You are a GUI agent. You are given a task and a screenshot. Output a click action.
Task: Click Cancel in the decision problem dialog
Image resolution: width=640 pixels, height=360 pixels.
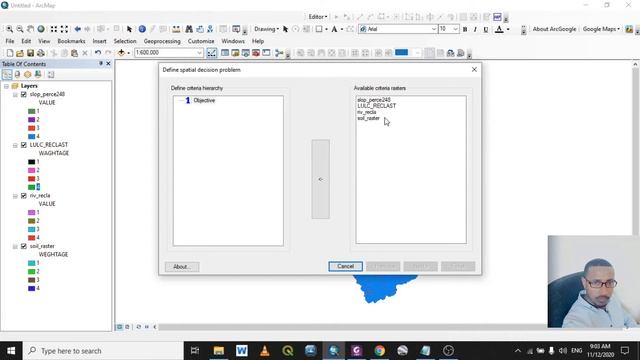pos(345,267)
